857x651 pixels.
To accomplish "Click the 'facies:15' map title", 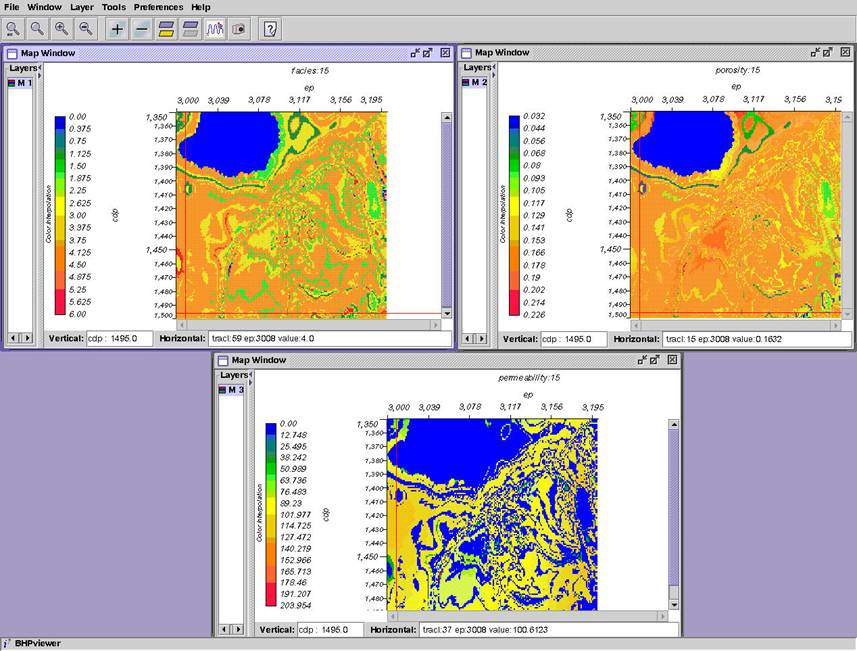I will (310, 71).
